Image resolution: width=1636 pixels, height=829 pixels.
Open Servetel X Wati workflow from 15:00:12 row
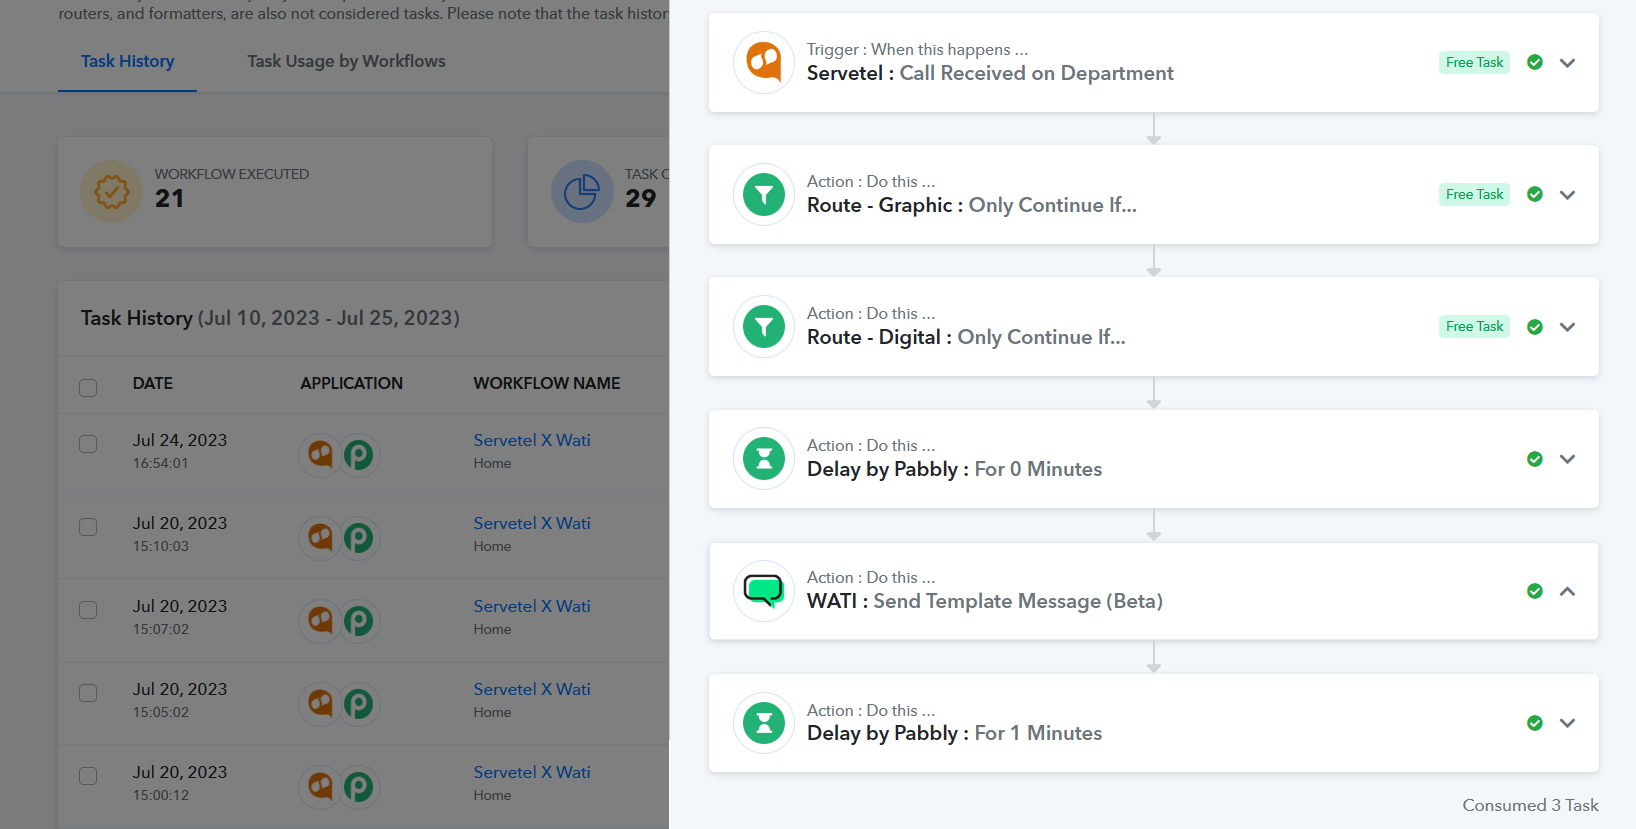[x=532, y=772]
